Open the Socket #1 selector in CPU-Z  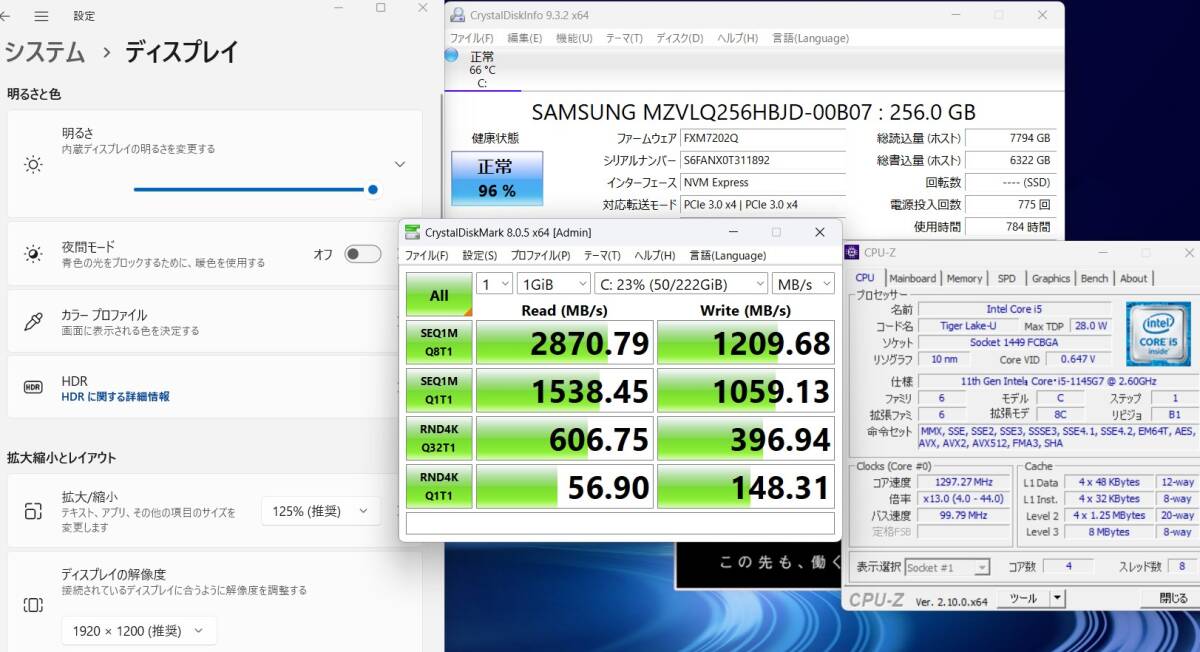(x=947, y=567)
